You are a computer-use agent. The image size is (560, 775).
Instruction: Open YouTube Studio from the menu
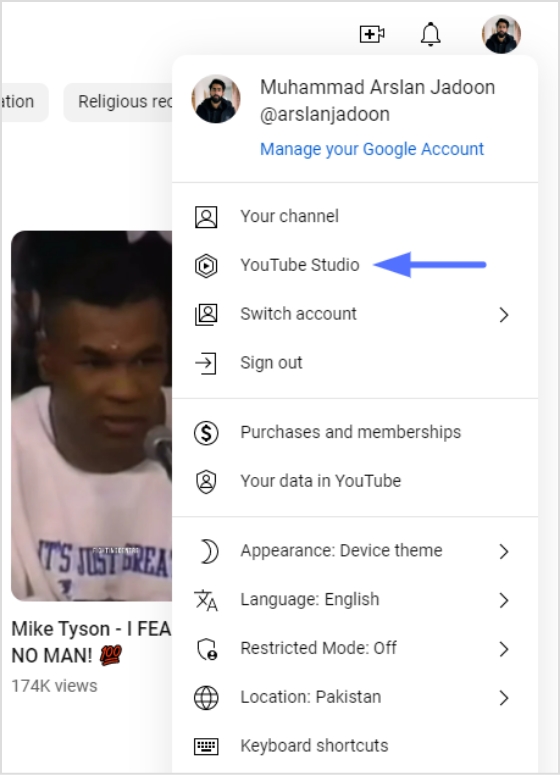355,265
